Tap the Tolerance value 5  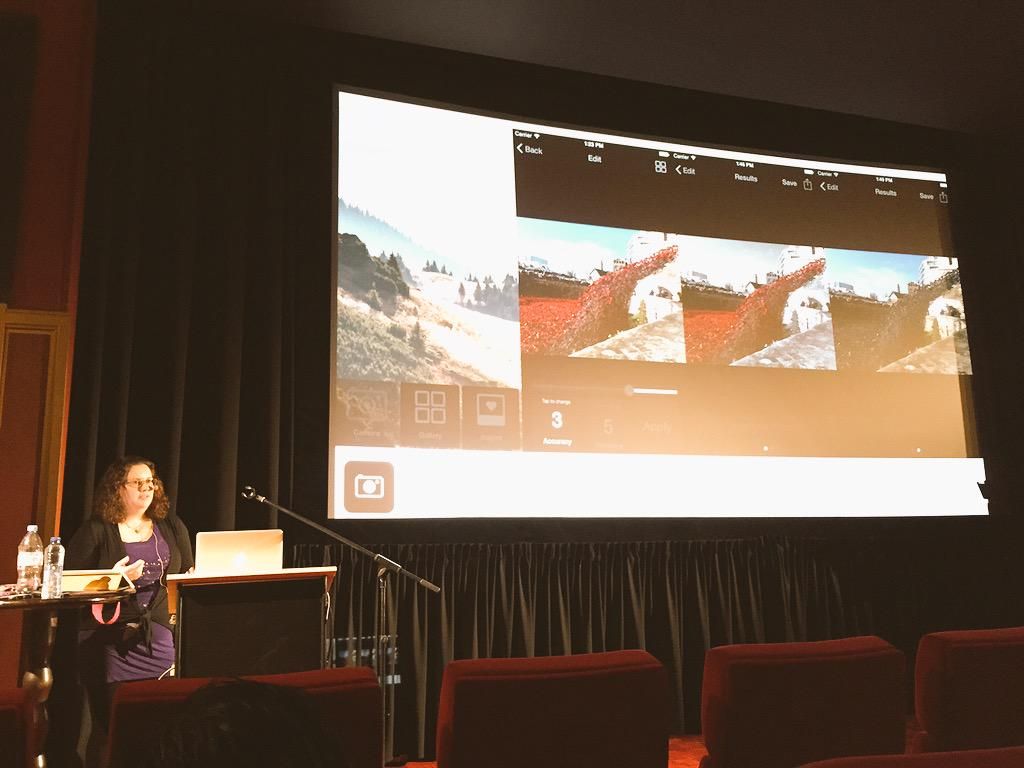pyautogui.click(x=608, y=428)
